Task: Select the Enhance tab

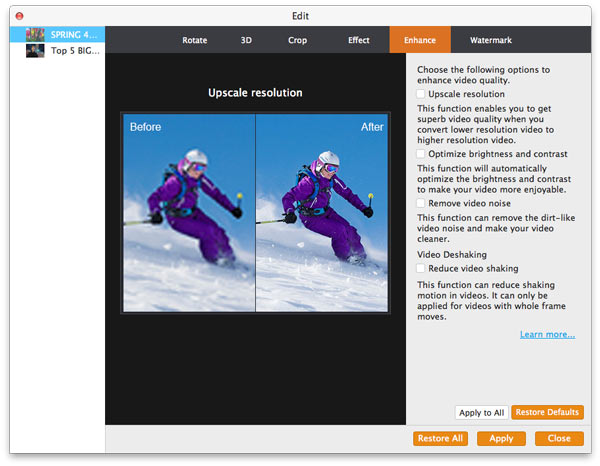Action: [420, 40]
